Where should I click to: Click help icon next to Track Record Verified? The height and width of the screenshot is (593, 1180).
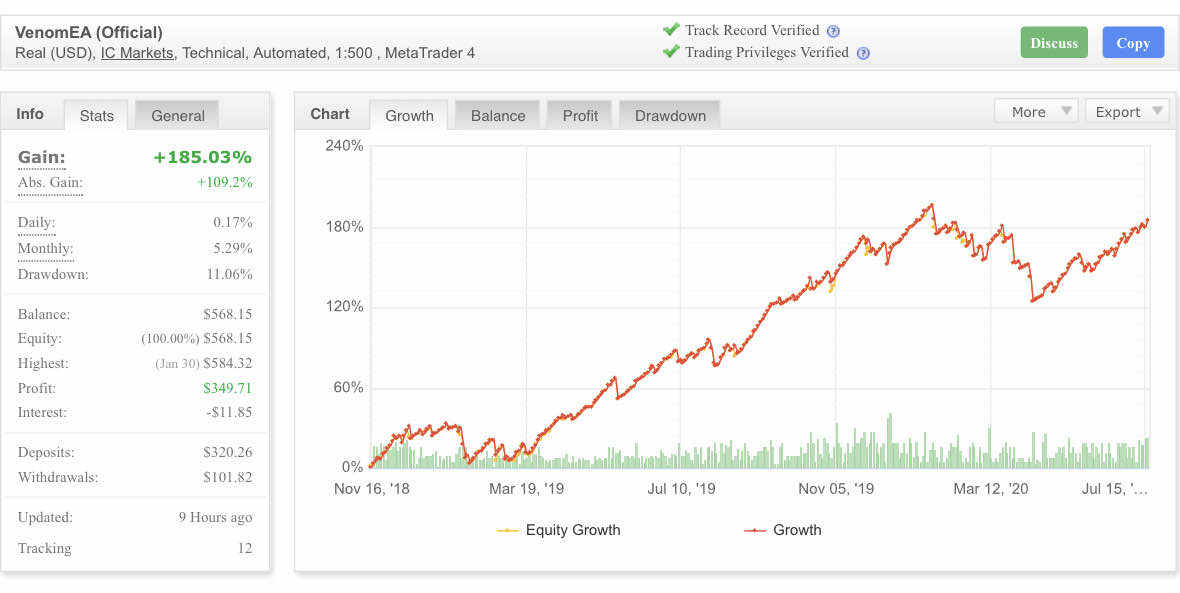(x=833, y=31)
